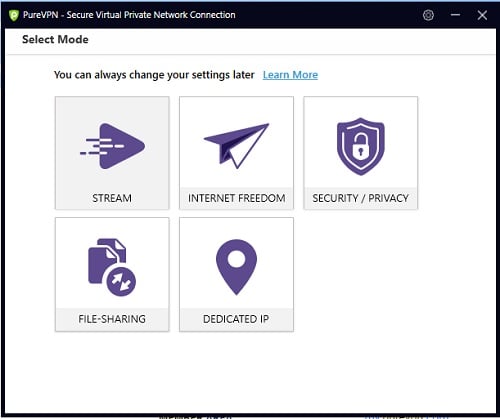Click the SECURITY / PRIVACY label
Viewport: 500px width, 419px height.
(x=361, y=198)
